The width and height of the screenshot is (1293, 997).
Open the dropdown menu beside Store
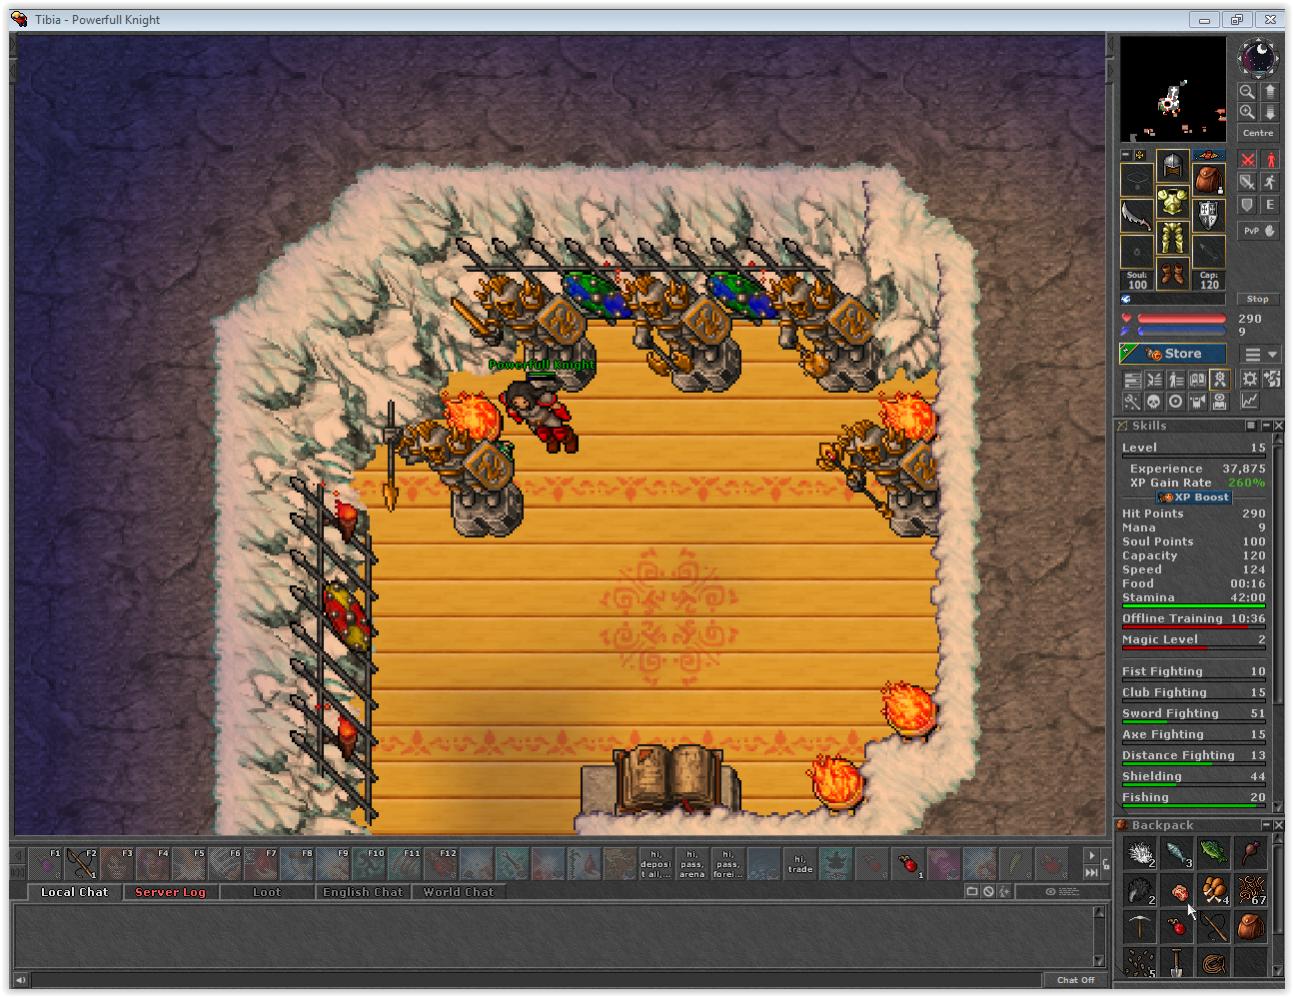pos(1260,354)
